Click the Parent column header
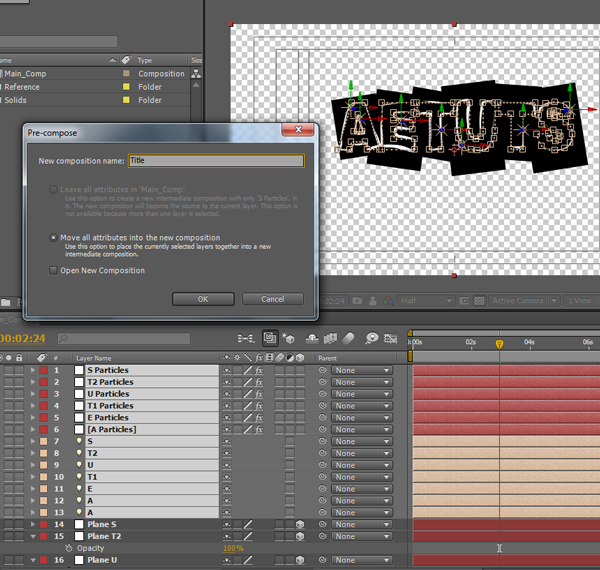Image resolution: width=600 pixels, height=570 pixels. click(328, 358)
